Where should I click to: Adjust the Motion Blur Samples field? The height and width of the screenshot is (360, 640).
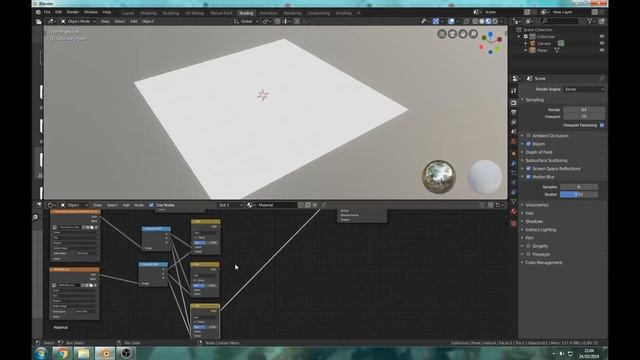579,187
